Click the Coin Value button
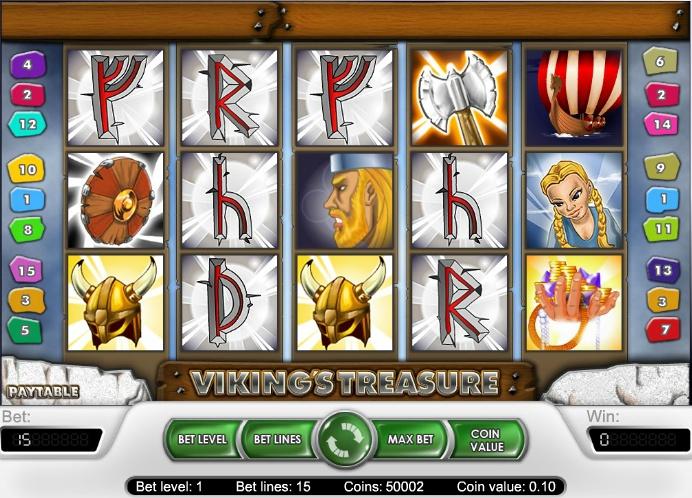This screenshot has width=692, height=498. [487, 440]
